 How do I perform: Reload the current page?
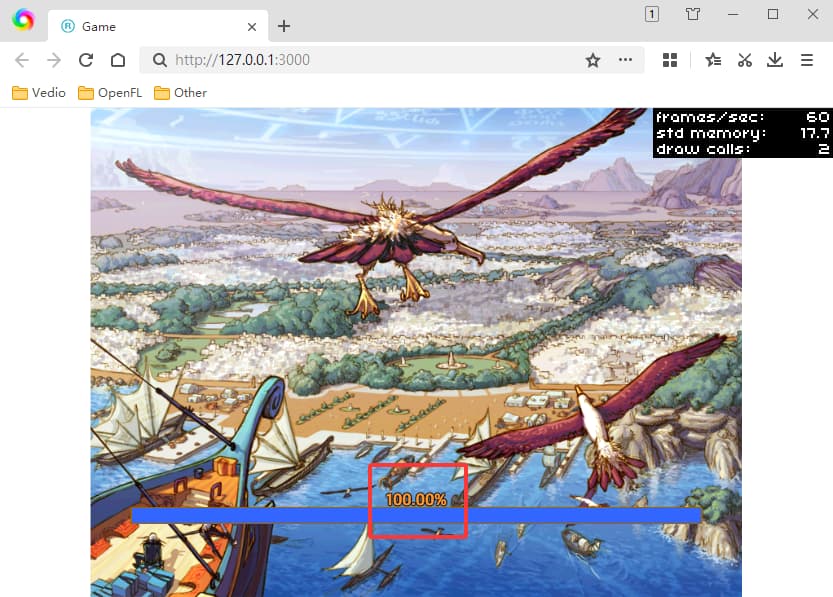(86, 60)
